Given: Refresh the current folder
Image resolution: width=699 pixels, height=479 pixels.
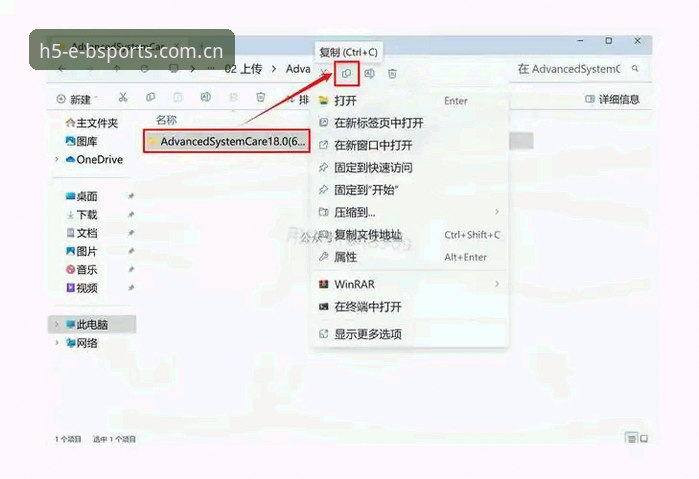Looking at the screenshot, I should (144, 69).
